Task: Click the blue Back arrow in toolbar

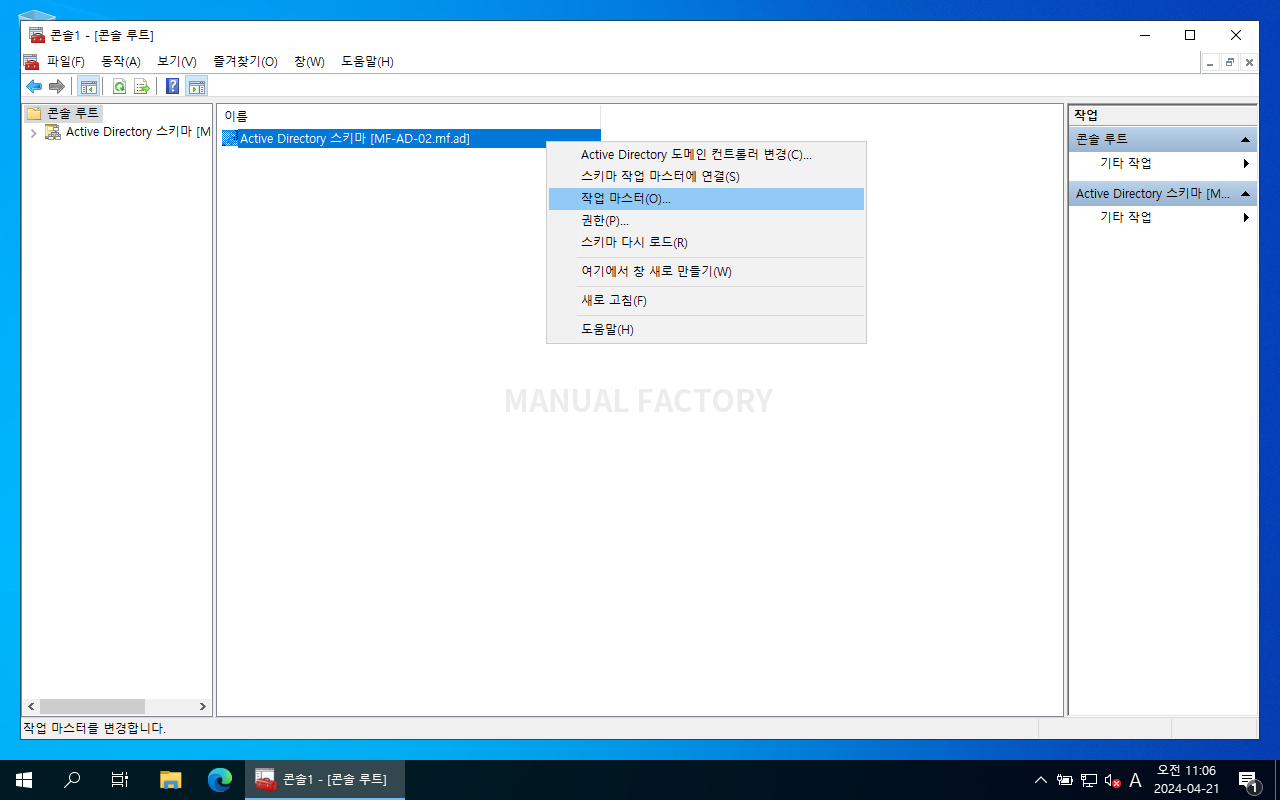Action: pos(34,86)
